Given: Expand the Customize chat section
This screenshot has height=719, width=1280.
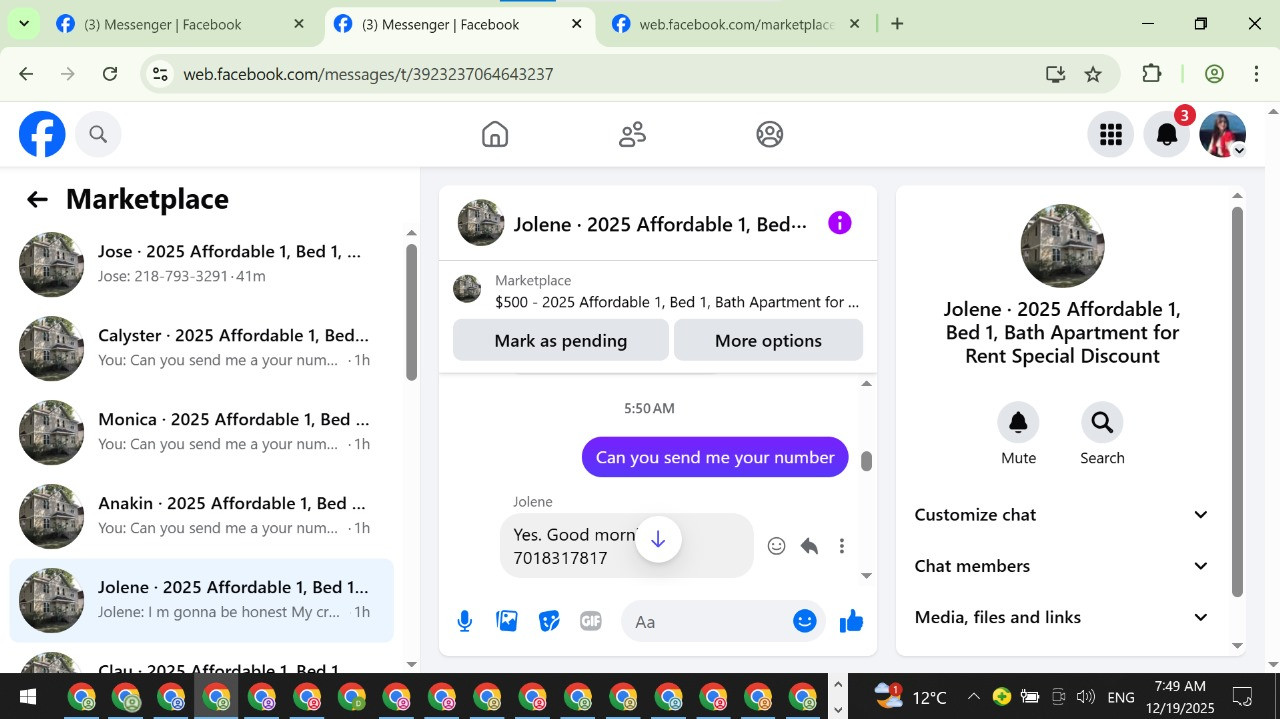Looking at the screenshot, I should click(1062, 515).
